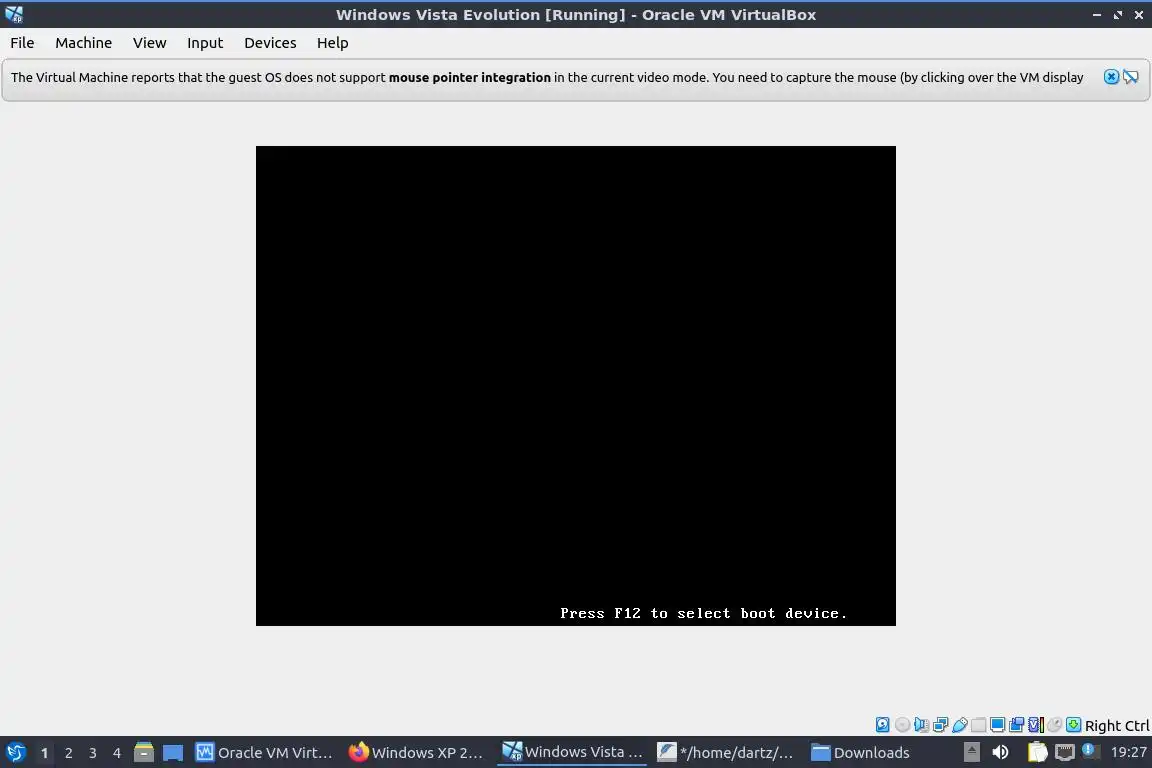The height and width of the screenshot is (768, 1152).
Task: Select the Windows Vista taskbar entry
Action: [x=572, y=752]
